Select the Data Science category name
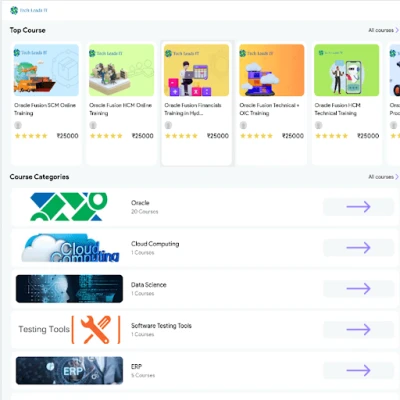Image resolution: width=400 pixels, height=400 pixels. 149,285
